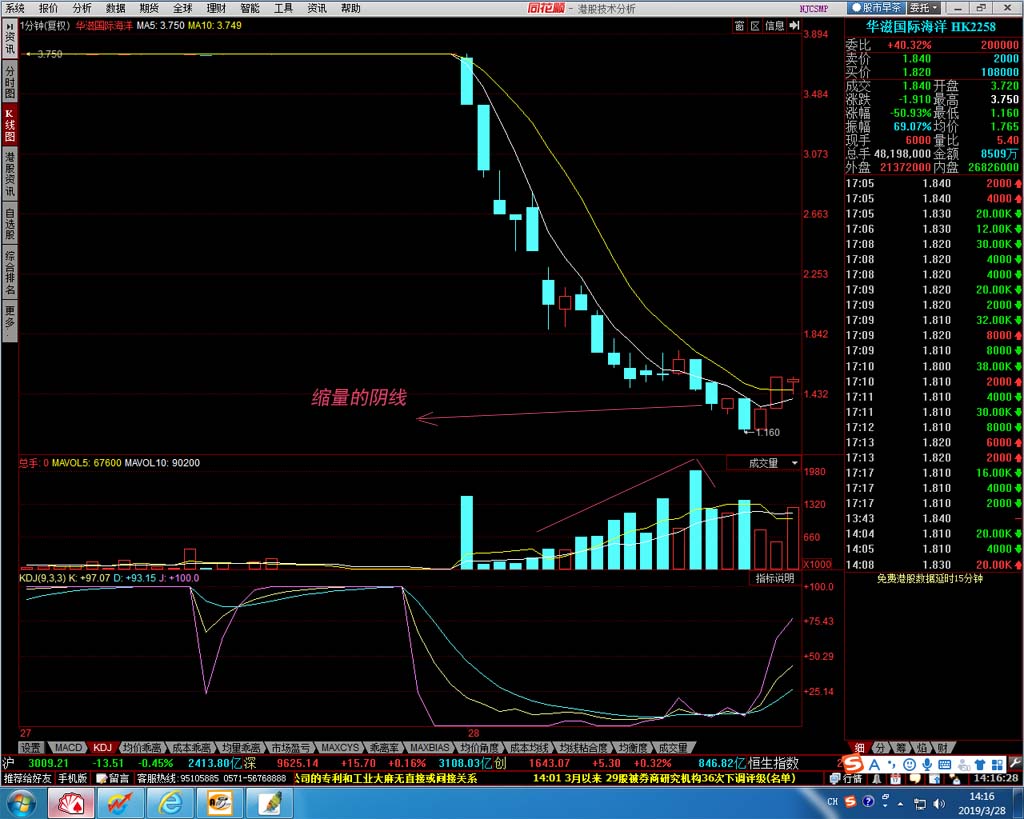Select the 港股资讯 sidebar tab
1024x819 pixels.
(10, 174)
